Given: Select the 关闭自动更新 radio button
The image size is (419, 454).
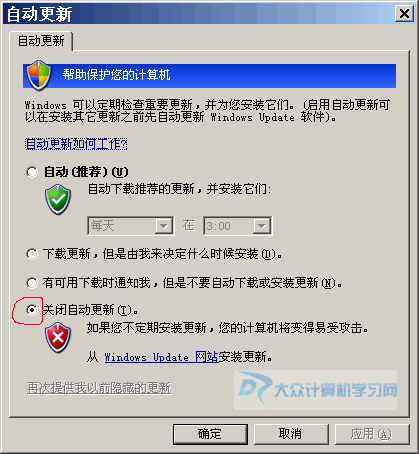Looking at the screenshot, I should [32, 310].
